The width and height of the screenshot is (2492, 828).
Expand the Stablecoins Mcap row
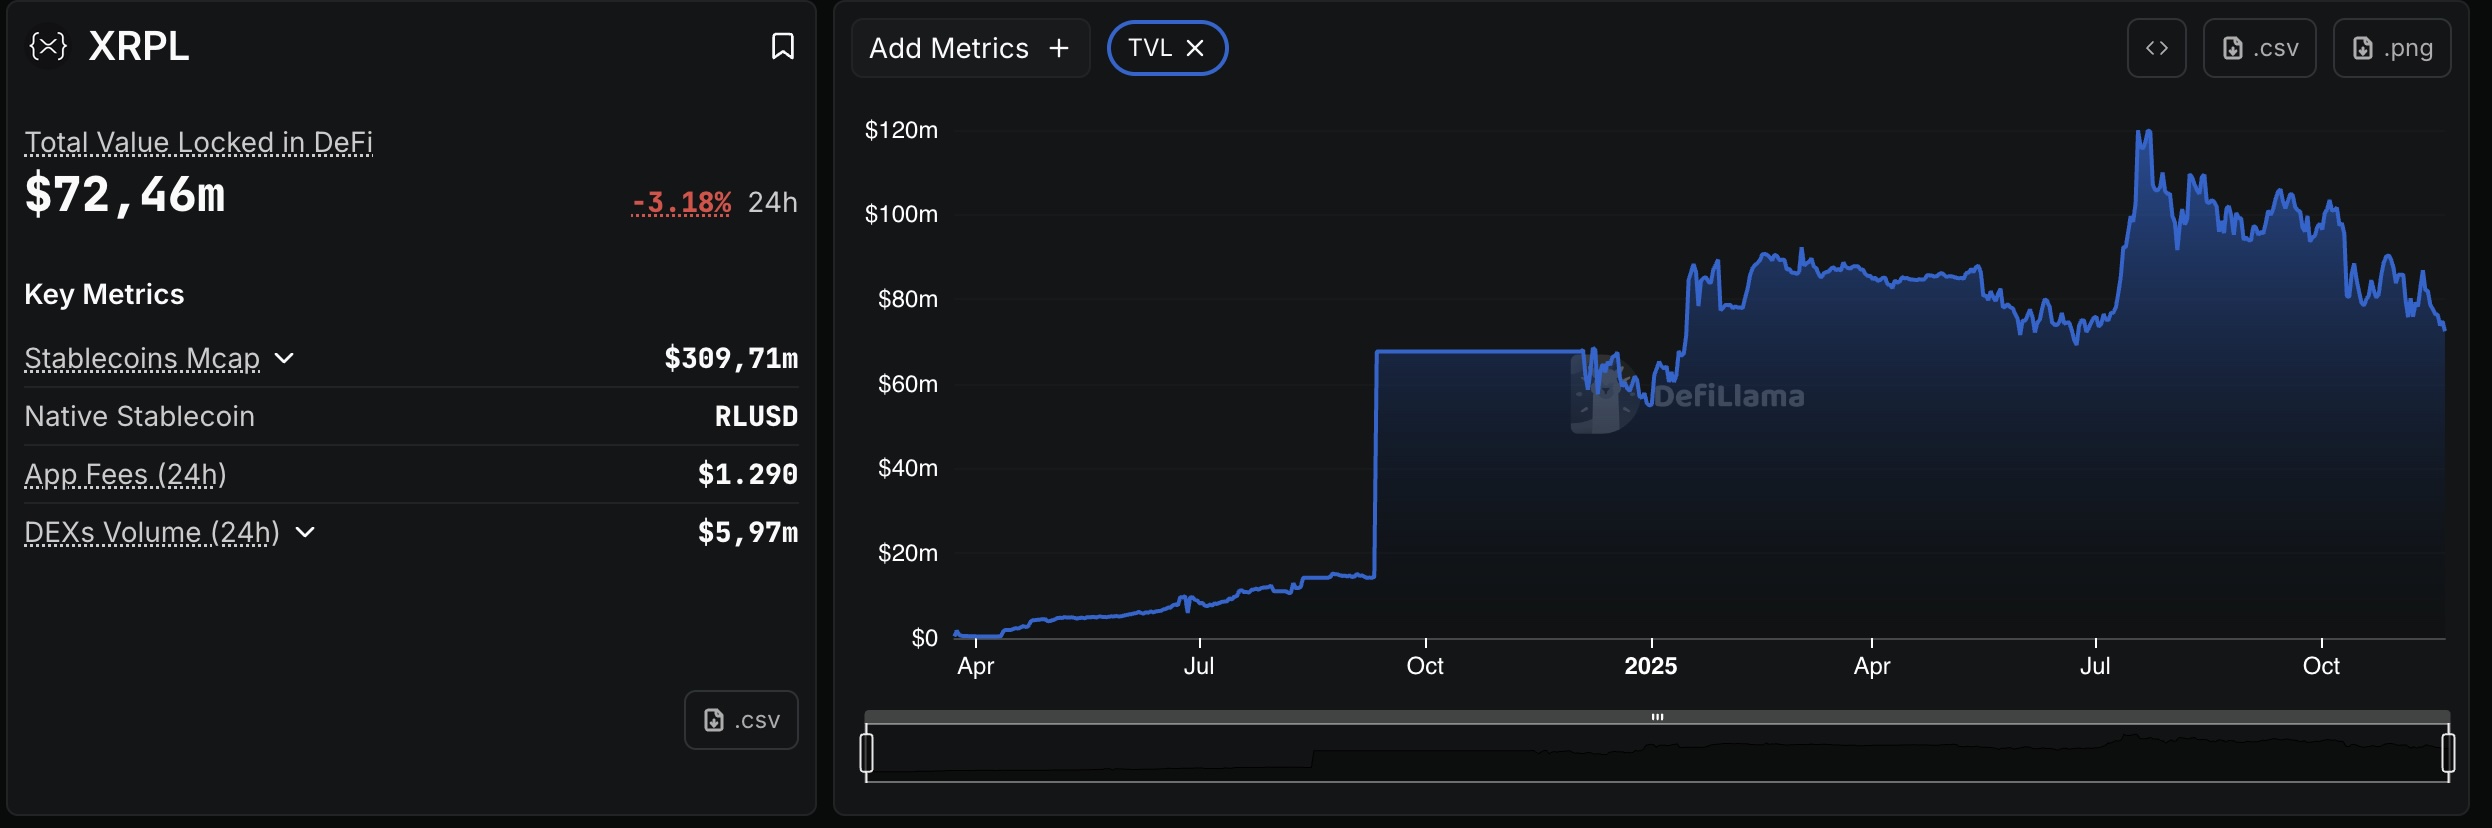285,358
